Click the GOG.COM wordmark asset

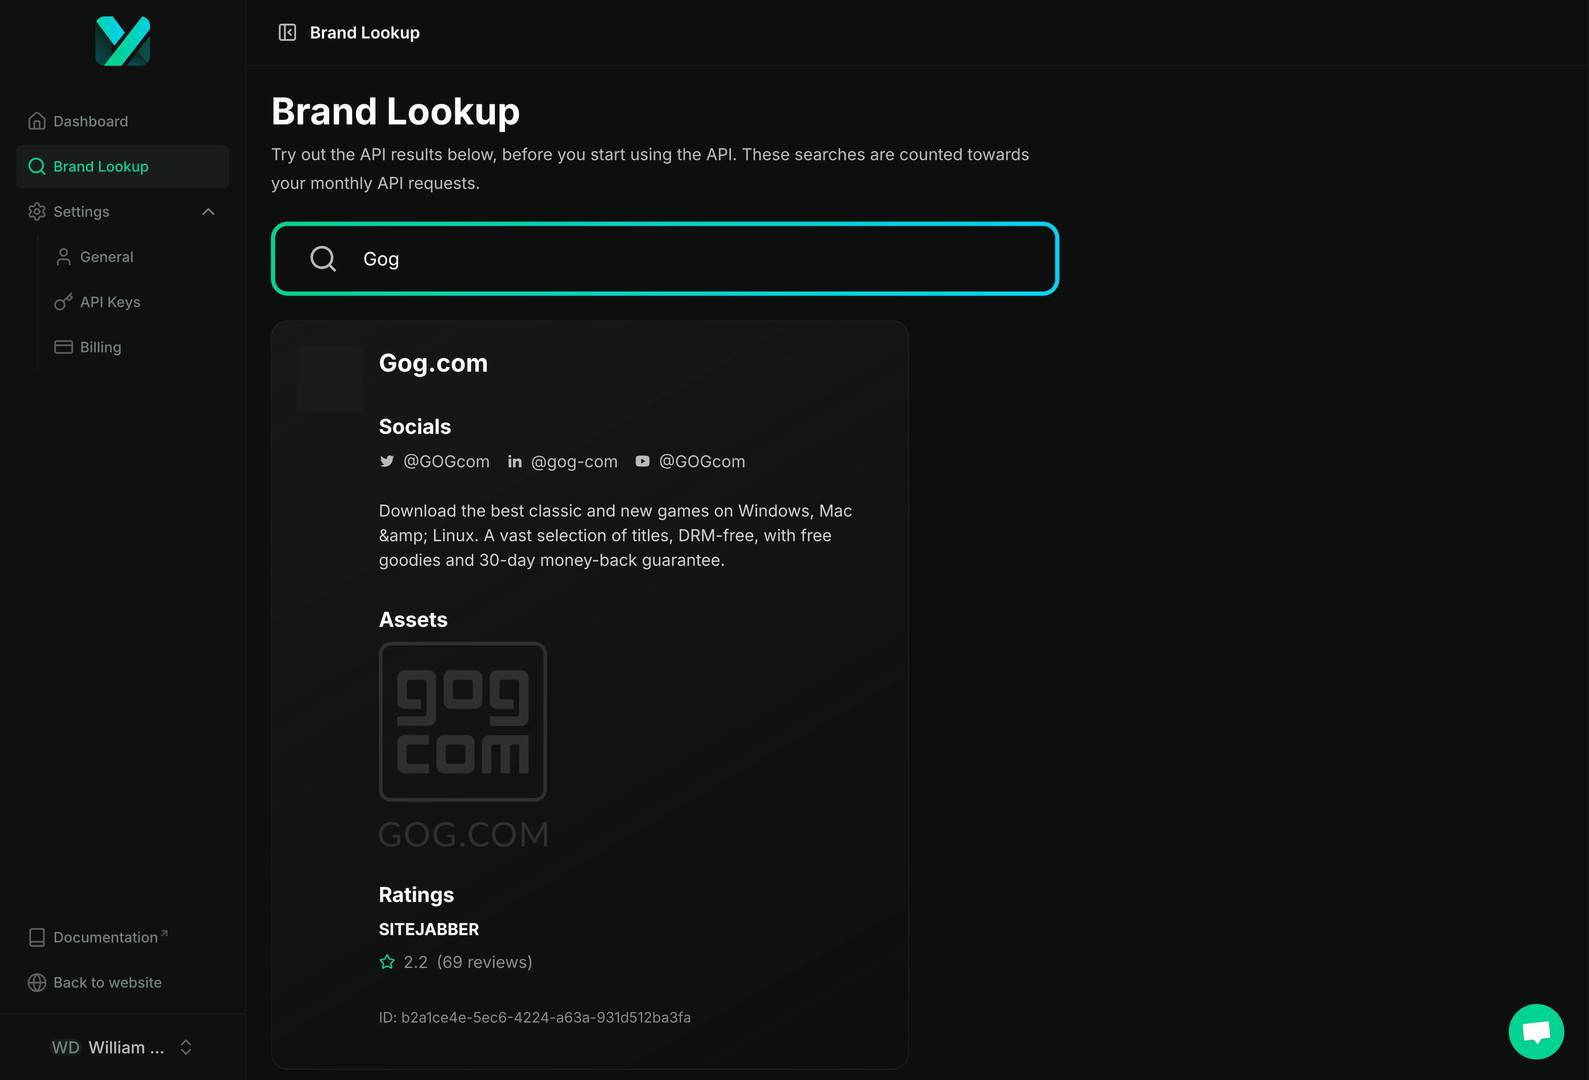point(464,834)
